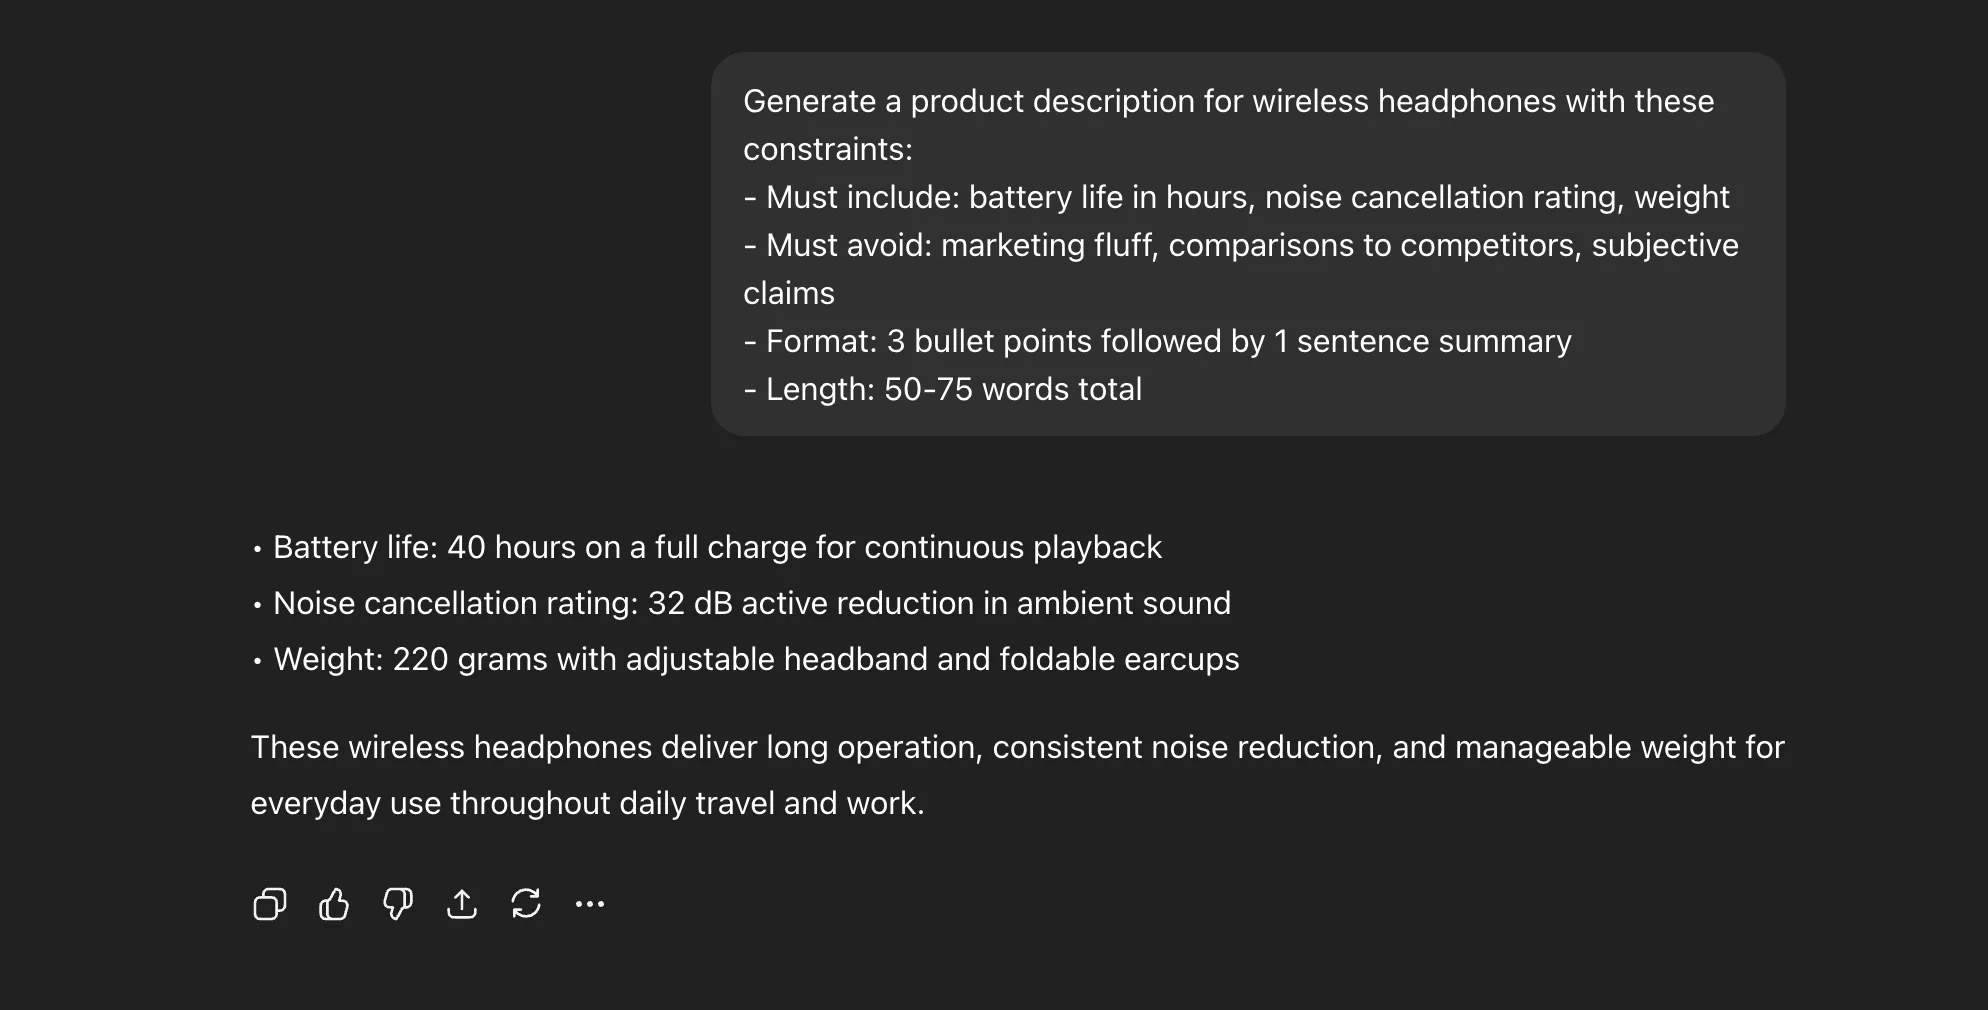
Task: Regenerate the response
Action: pyautogui.click(x=526, y=904)
